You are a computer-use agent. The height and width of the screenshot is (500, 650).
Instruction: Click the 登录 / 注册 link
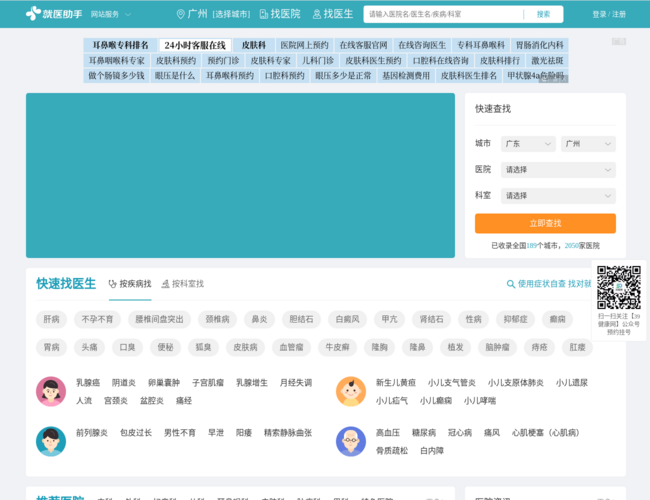609,14
